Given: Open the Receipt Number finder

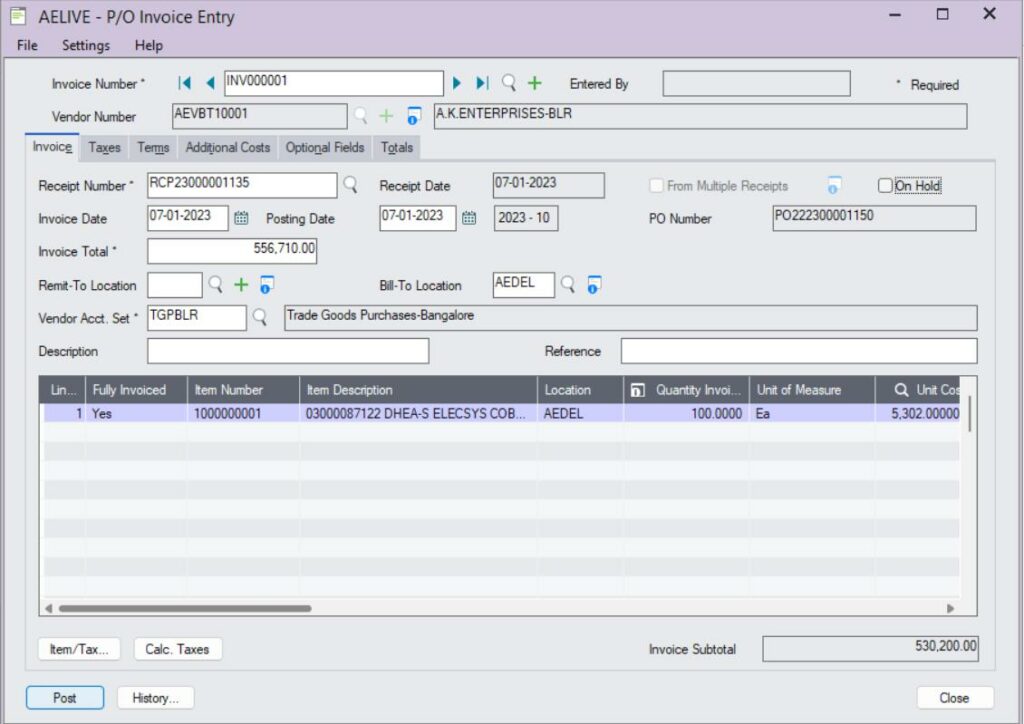Looking at the screenshot, I should [351, 184].
